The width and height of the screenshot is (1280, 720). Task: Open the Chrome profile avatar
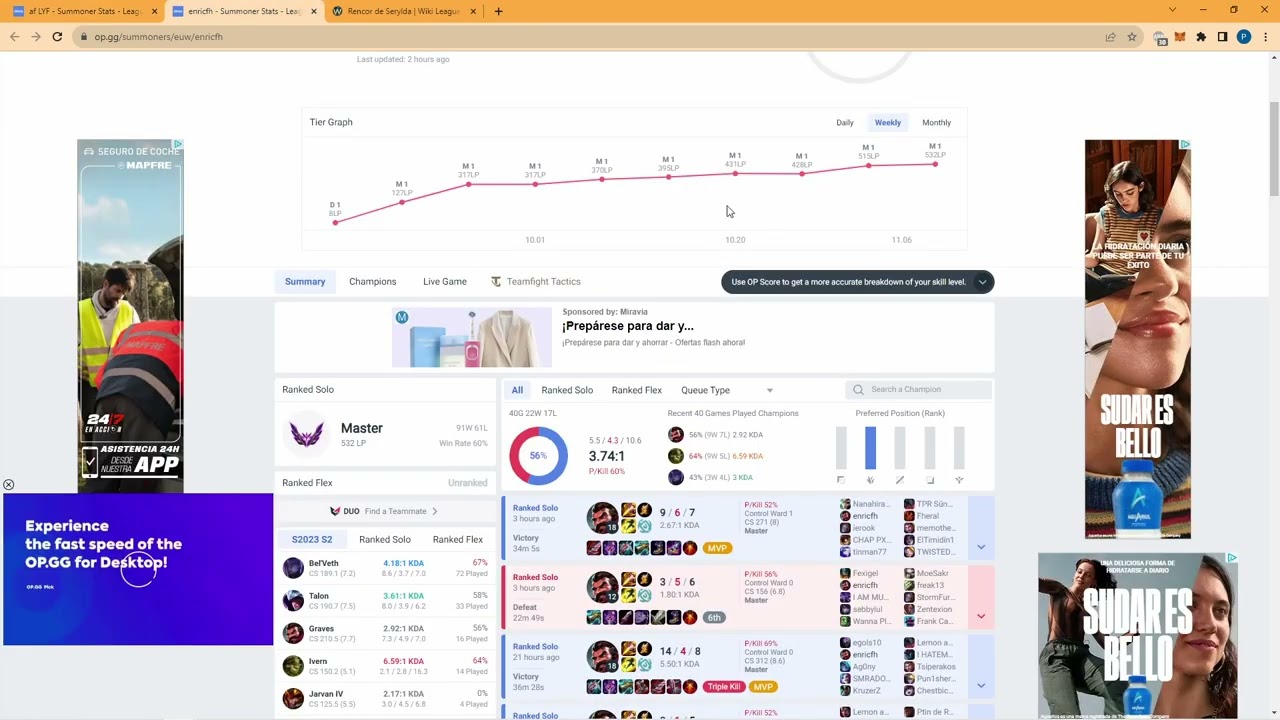click(1244, 37)
